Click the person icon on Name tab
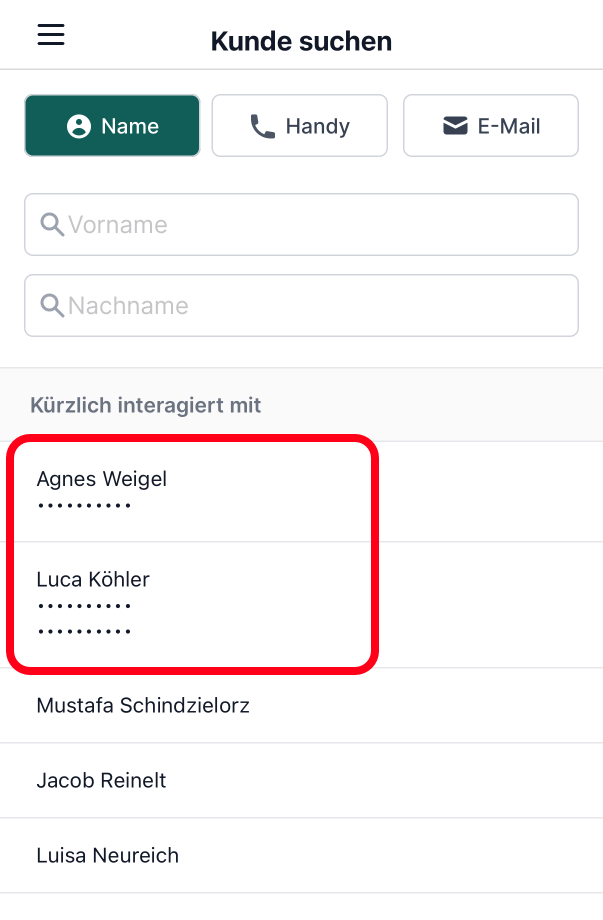This screenshot has height=920, width=603. (79, 127)
